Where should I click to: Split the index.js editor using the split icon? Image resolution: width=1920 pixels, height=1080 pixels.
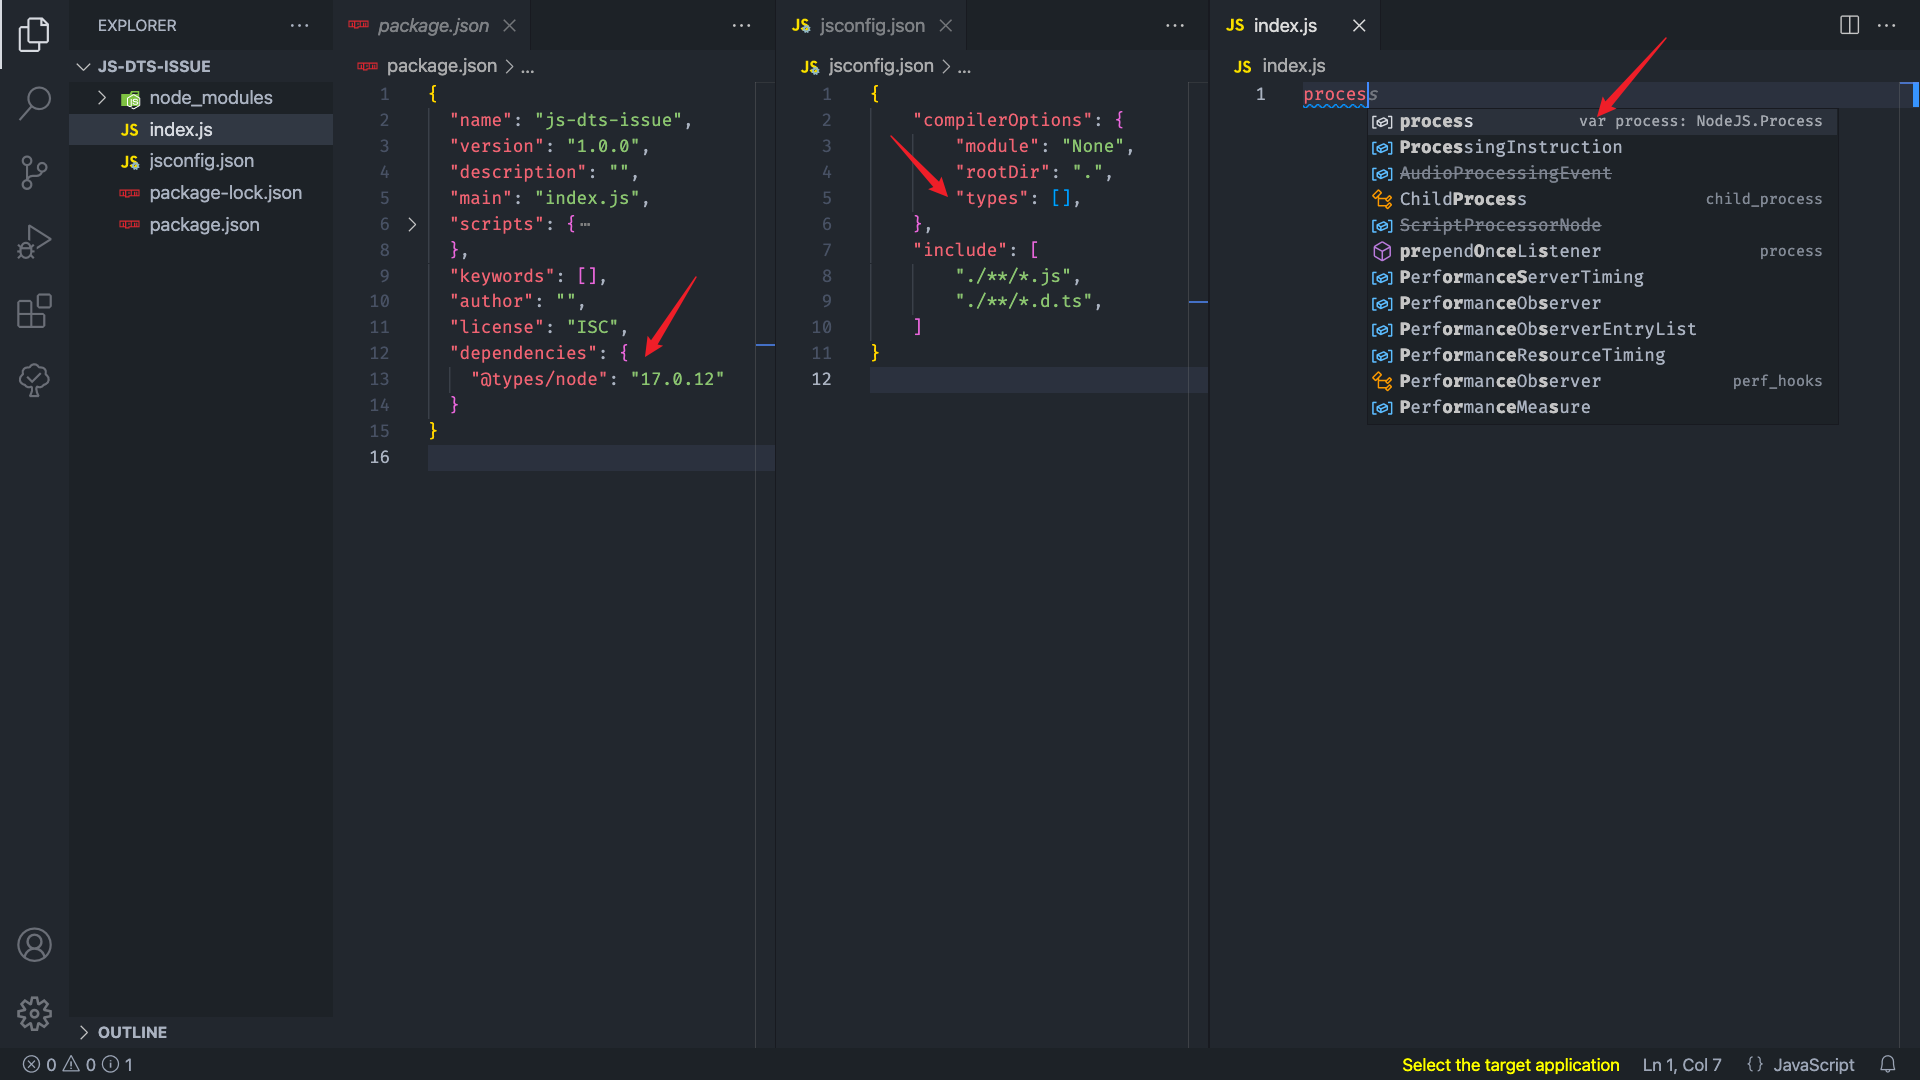(1846, 25)
